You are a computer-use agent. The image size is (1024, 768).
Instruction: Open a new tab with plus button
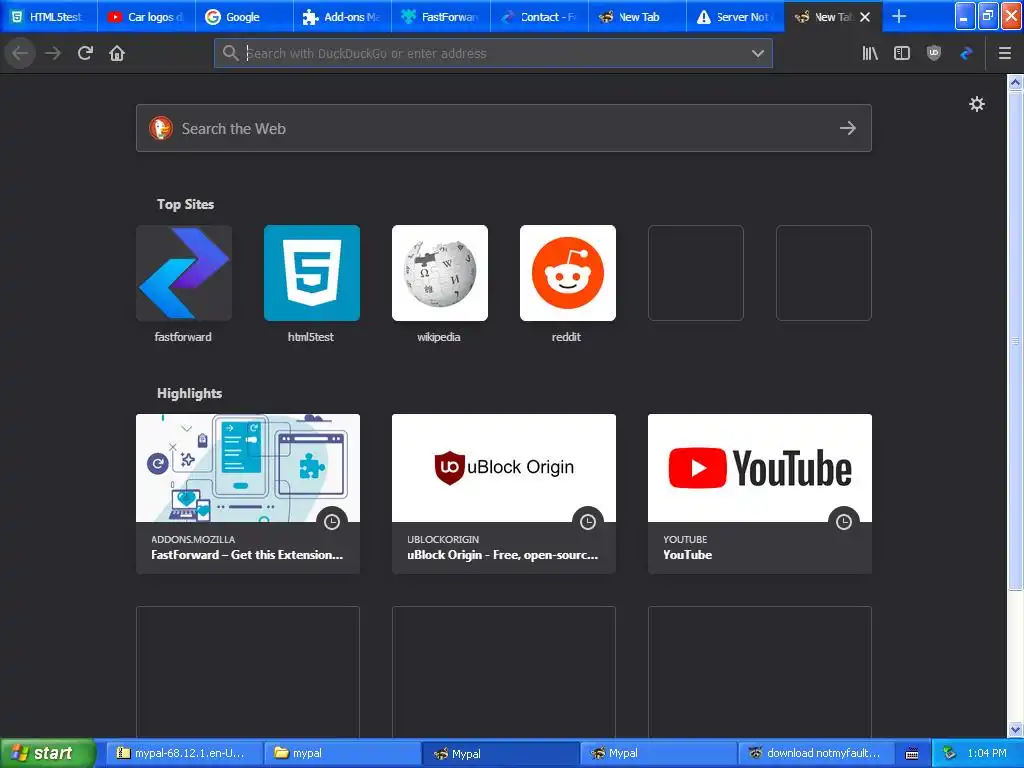coord(899,16)
